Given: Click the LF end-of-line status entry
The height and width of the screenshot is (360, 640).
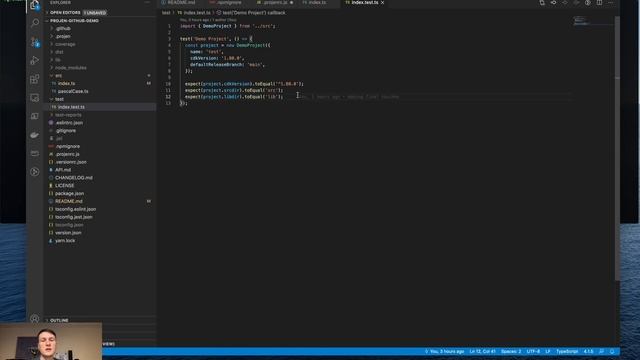Looking at the screenshot, I should click(x=548, y=351).
